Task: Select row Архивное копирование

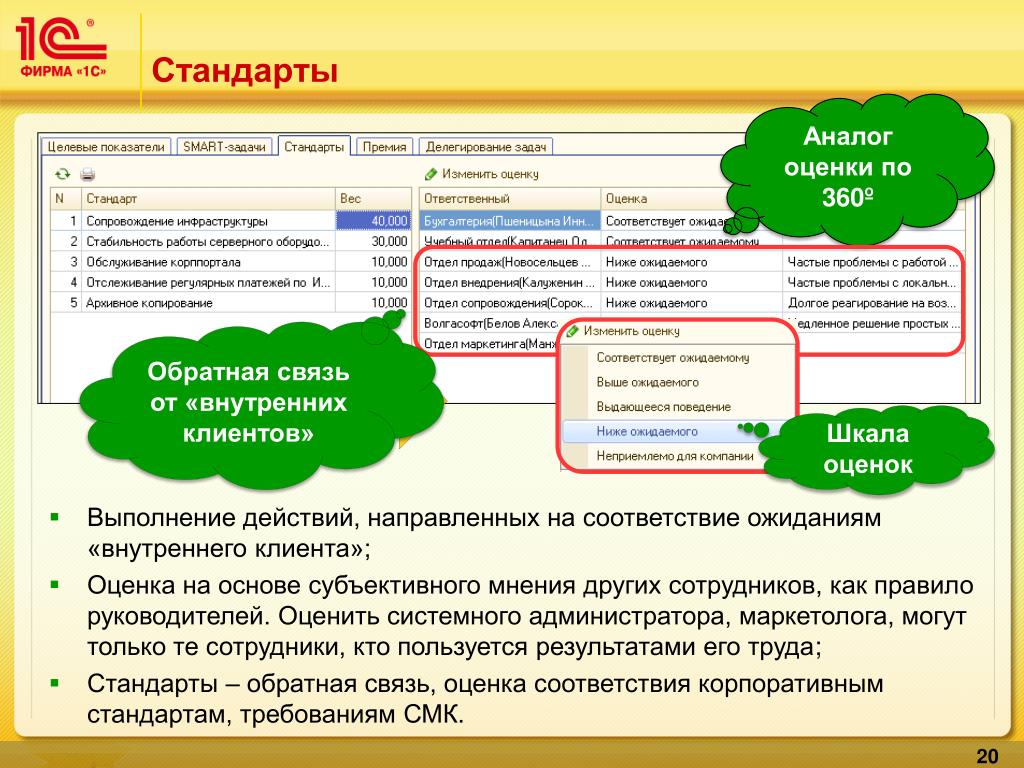Action: pos(231,302)
